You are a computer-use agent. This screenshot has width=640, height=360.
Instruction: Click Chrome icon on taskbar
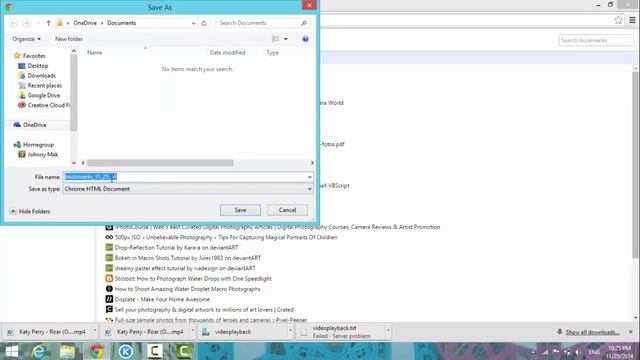97,351
